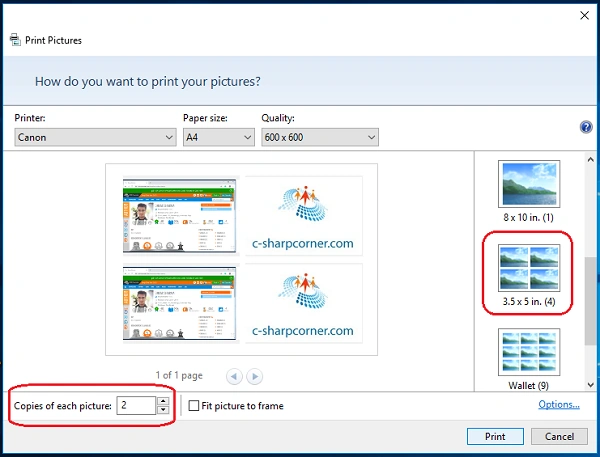The width and height of the screenshot is (600, 457).
Task: Click the layout list scrollbar thumb
Action: pos(590,301)
